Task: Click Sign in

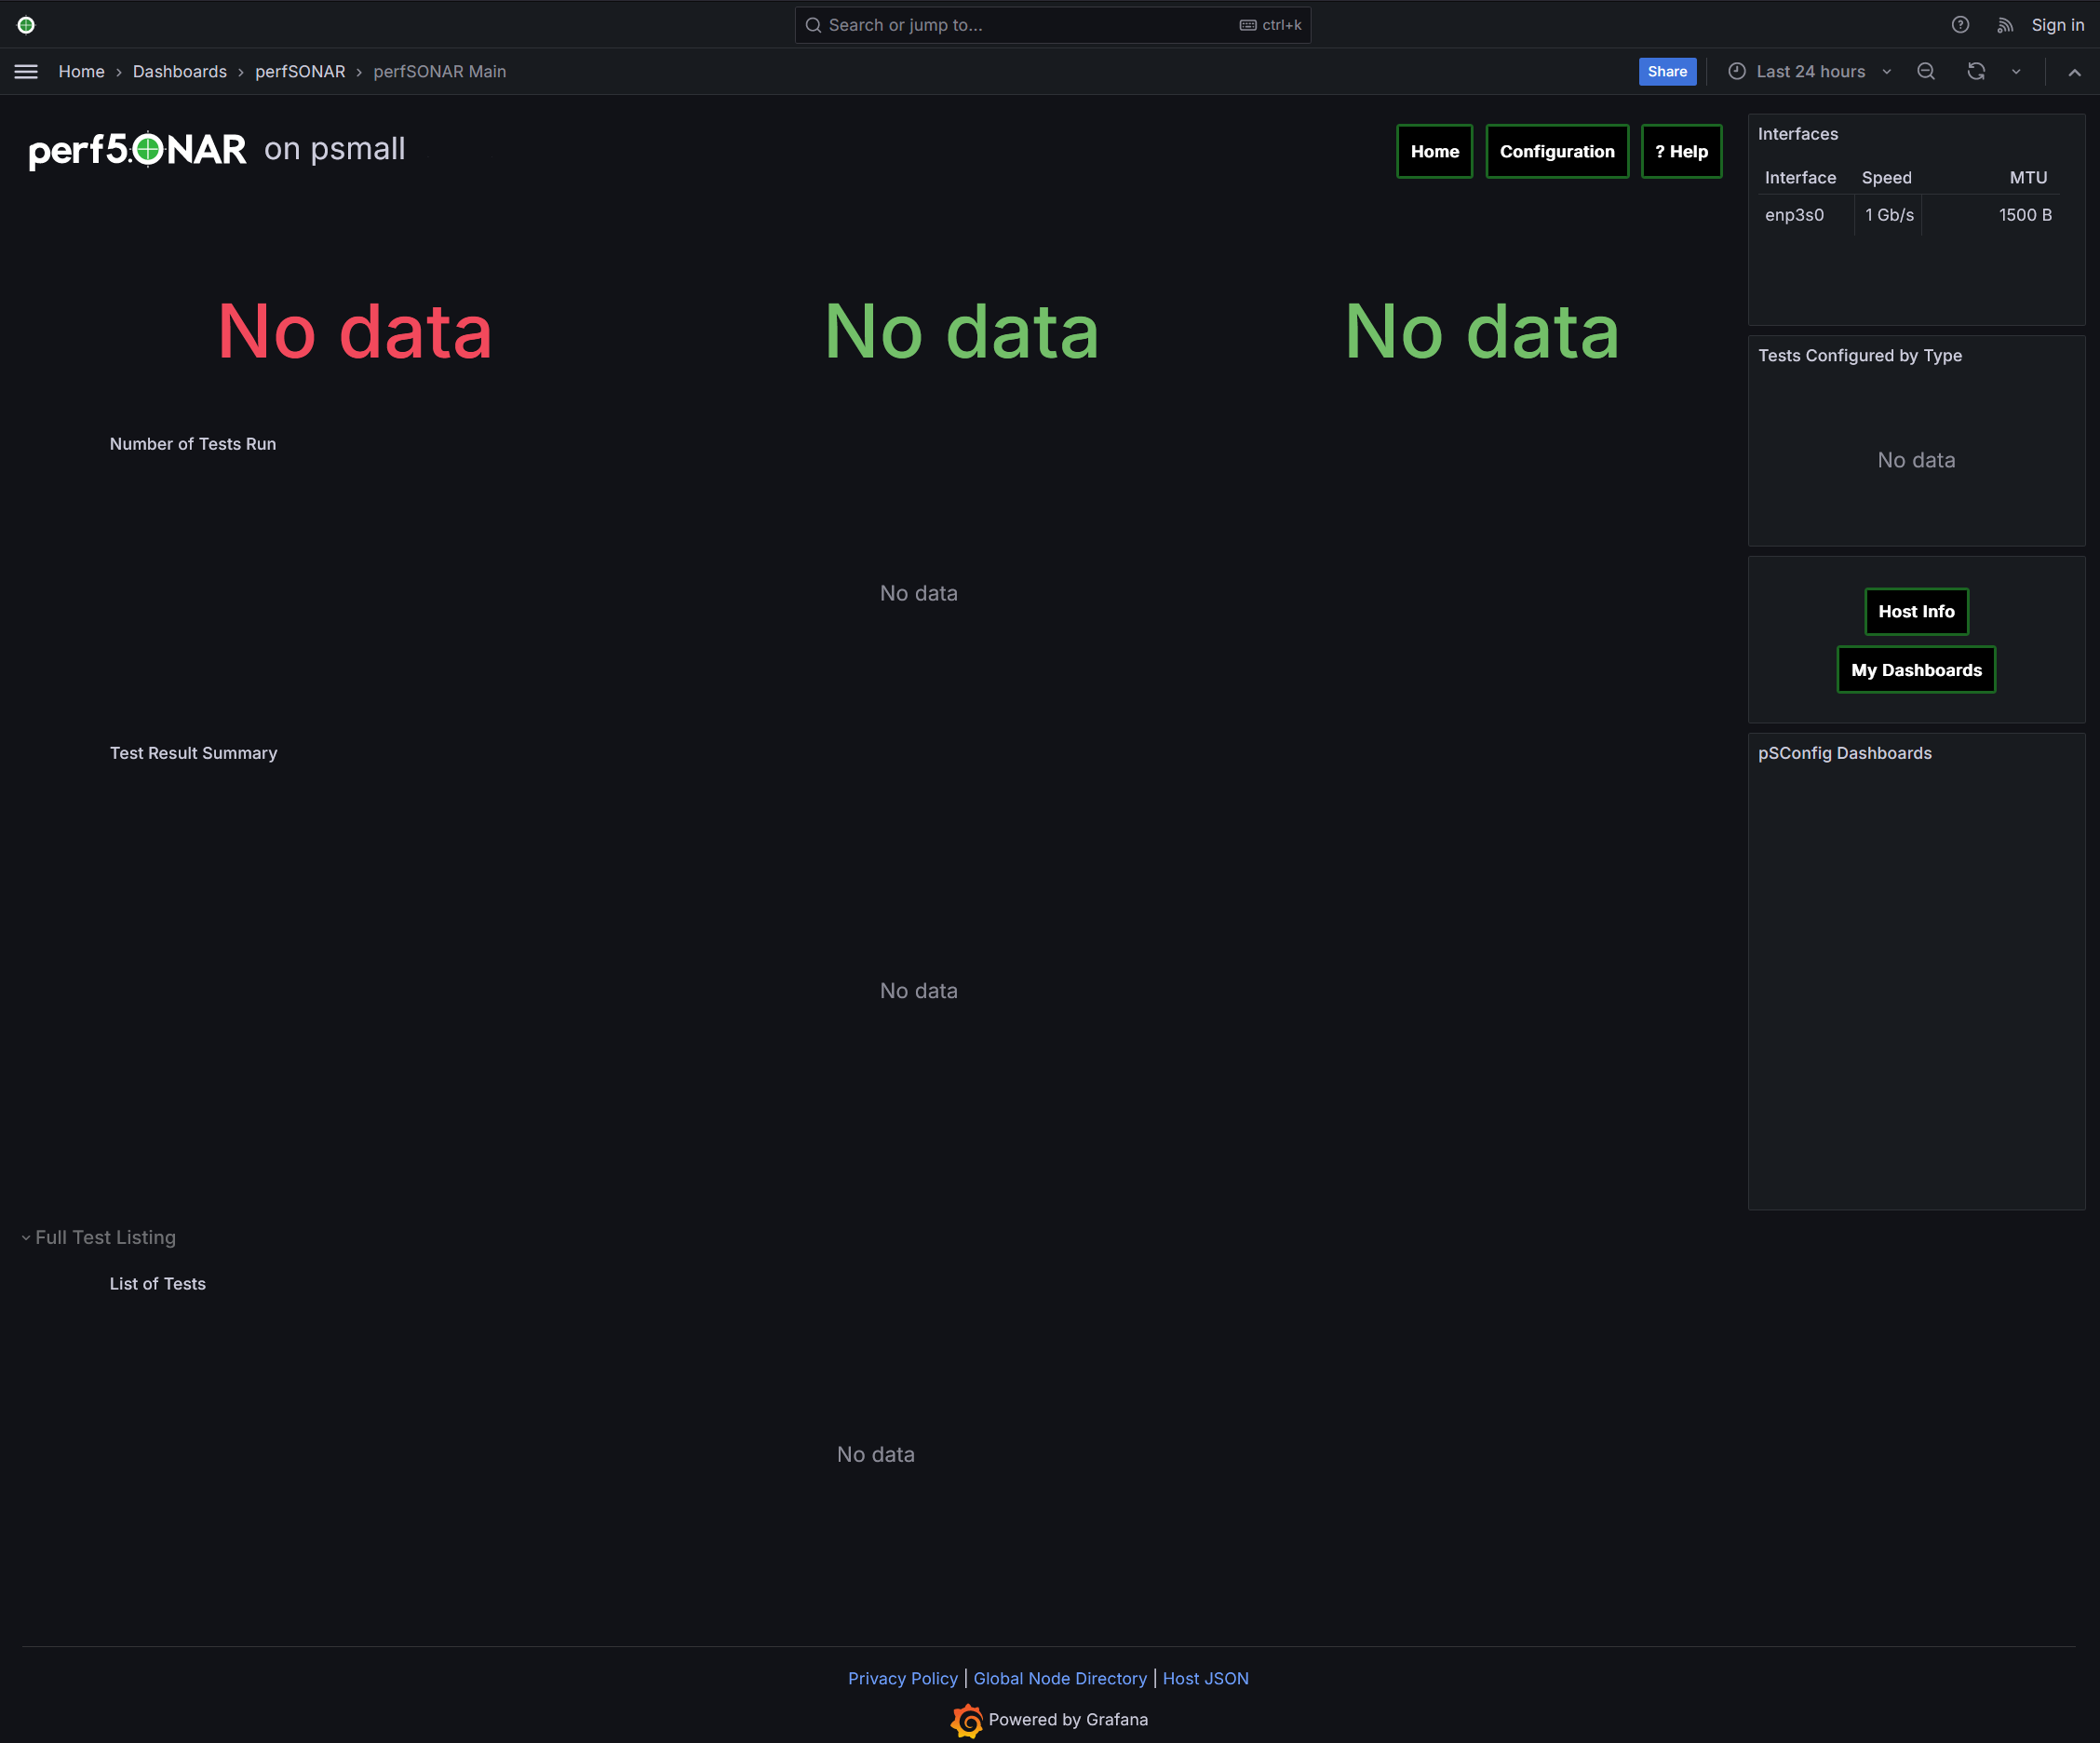Action: pyautogui.click(x=2057, y=25)
